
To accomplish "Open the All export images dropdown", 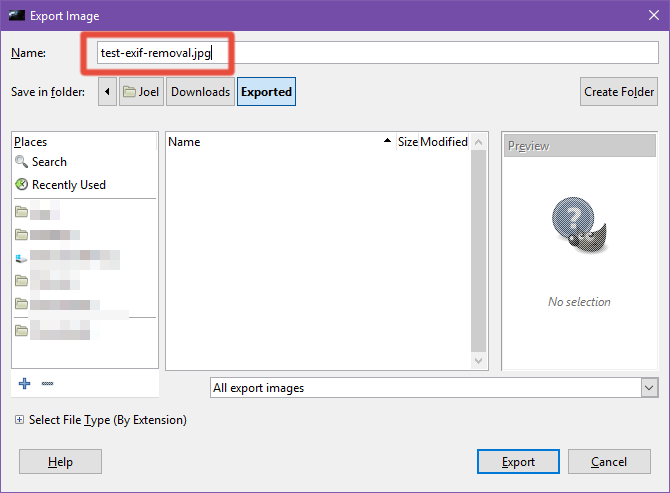I will coord(434,388).
